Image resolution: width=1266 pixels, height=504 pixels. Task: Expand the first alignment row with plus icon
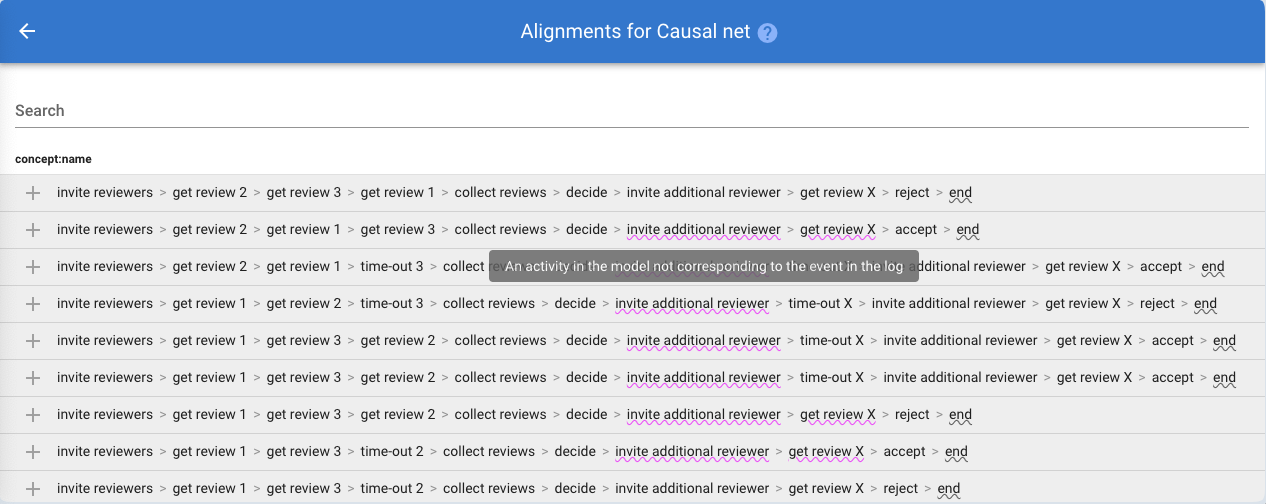[x=32, y=193]
